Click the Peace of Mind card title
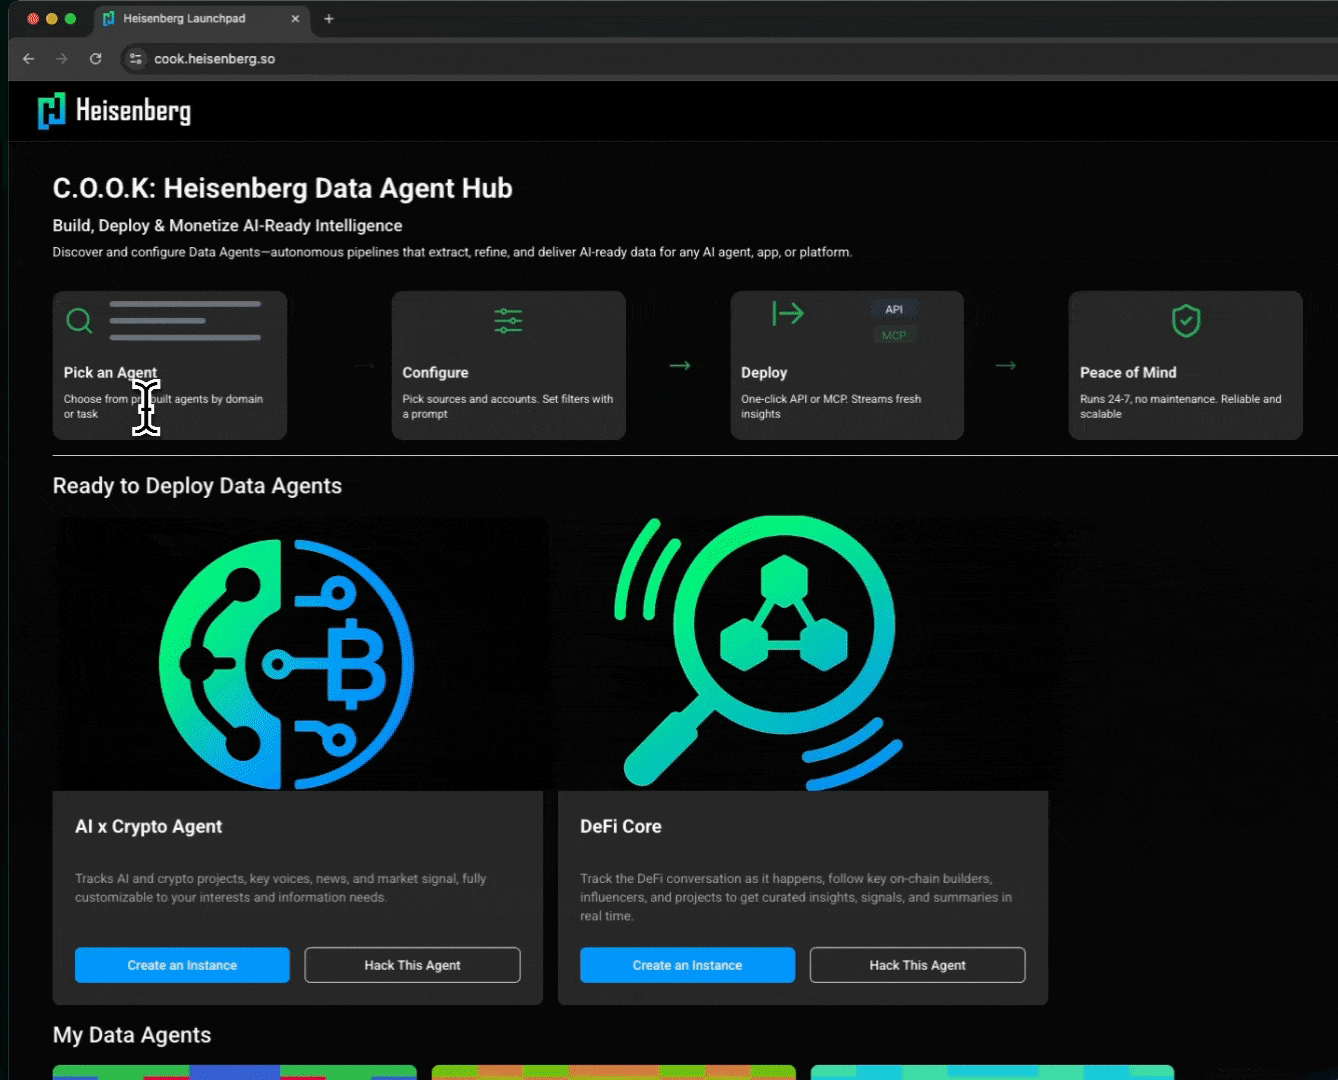1338x1080 pixels. click(1128, 372)
